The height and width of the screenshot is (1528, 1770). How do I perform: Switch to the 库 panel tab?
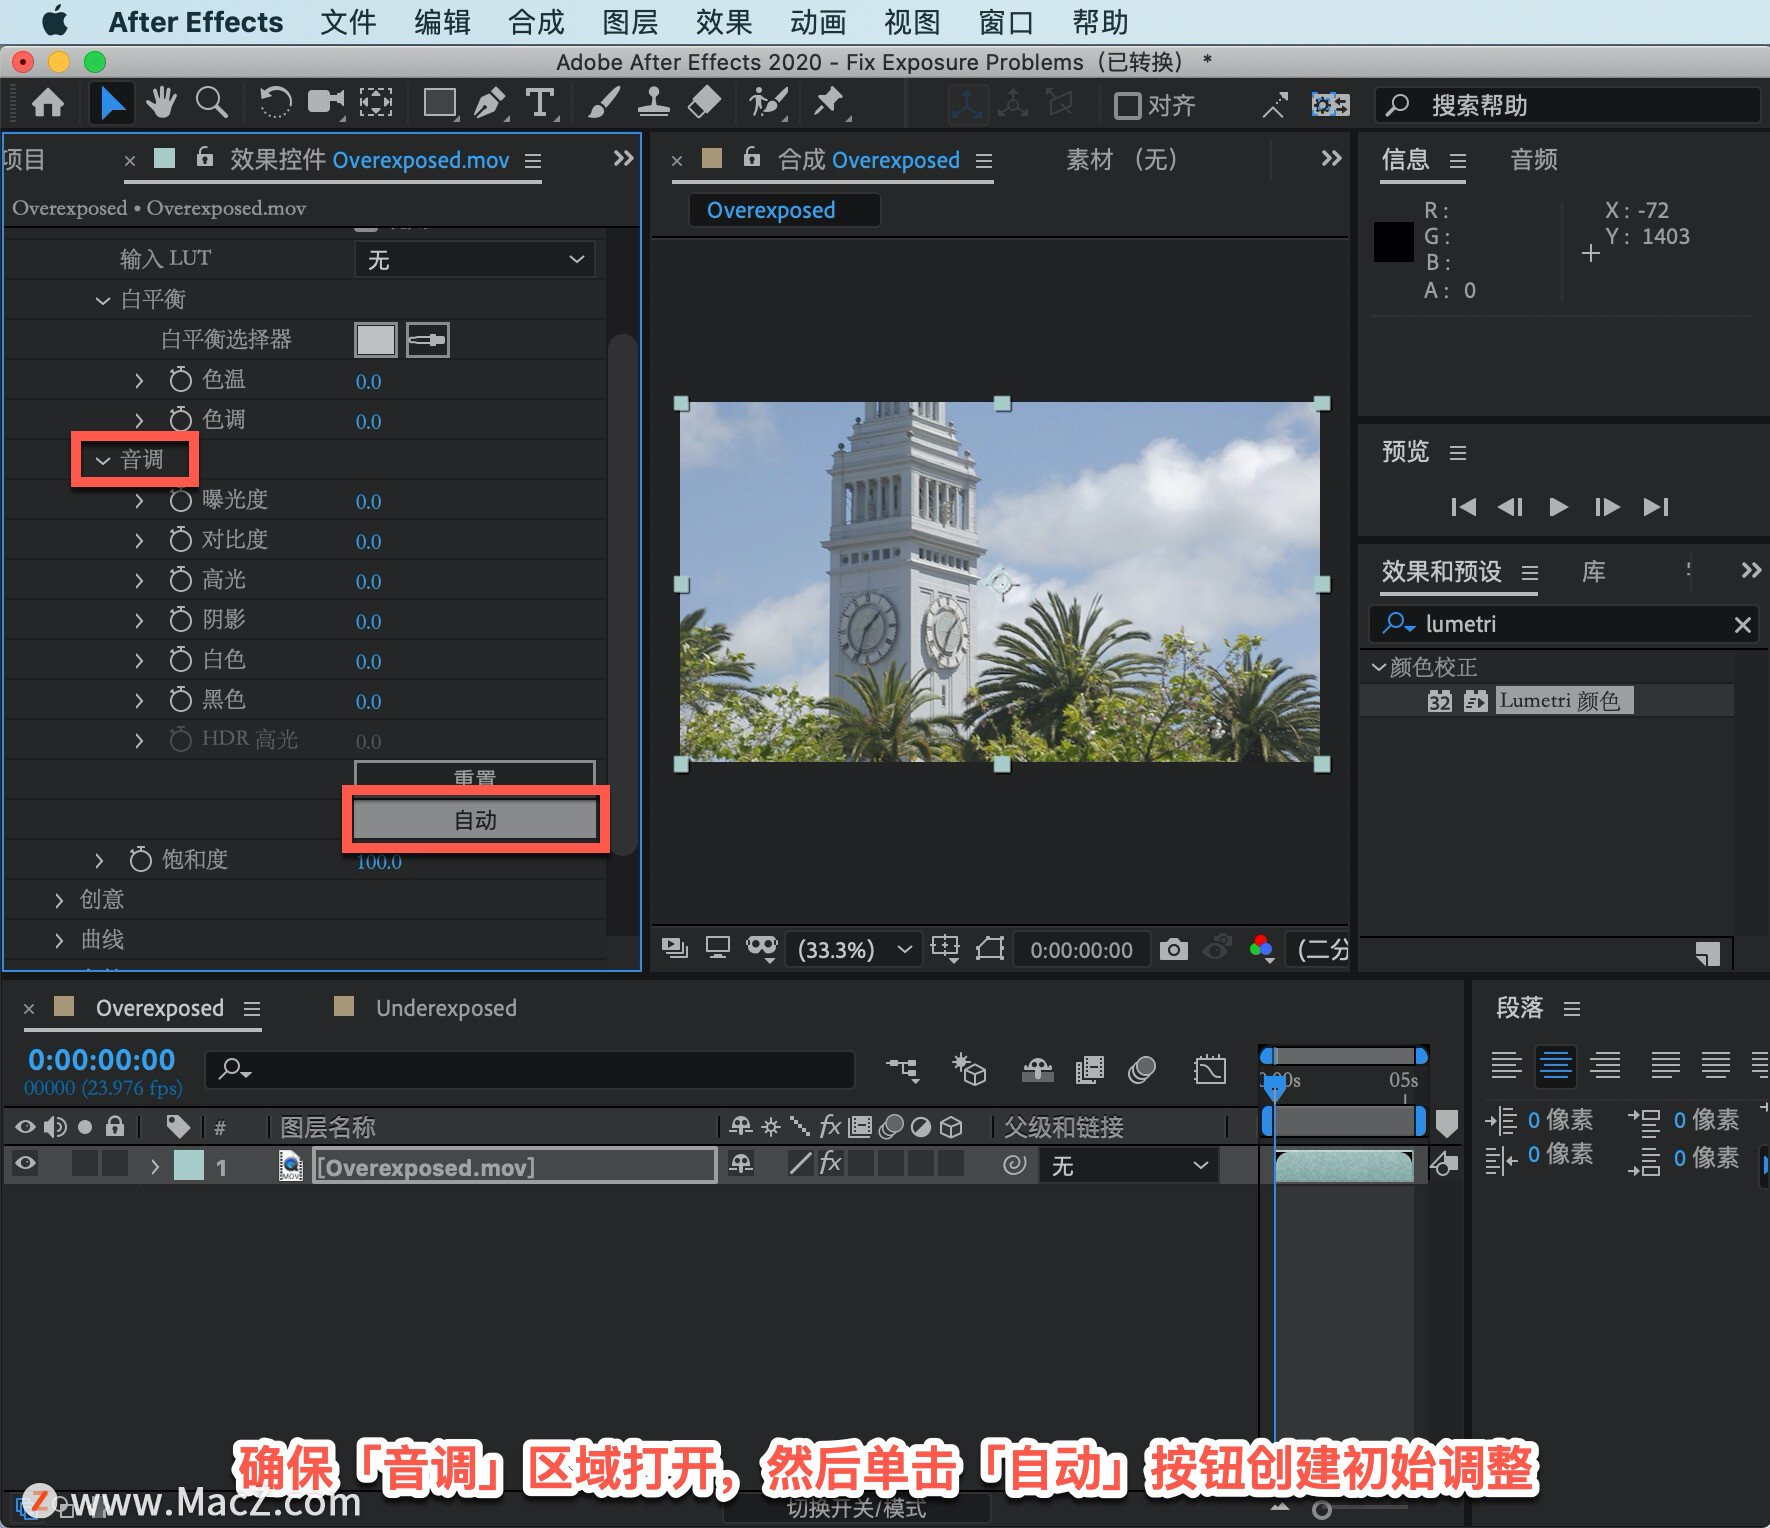point(1593,572)
